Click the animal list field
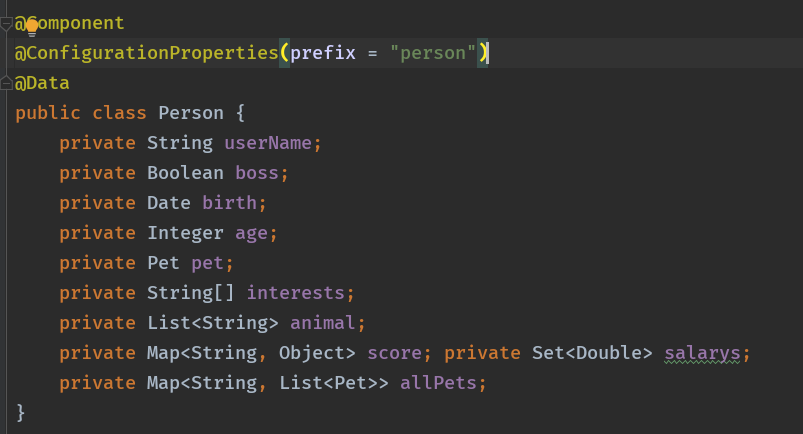Screen dimensions: 803x434 click(322, 322)
